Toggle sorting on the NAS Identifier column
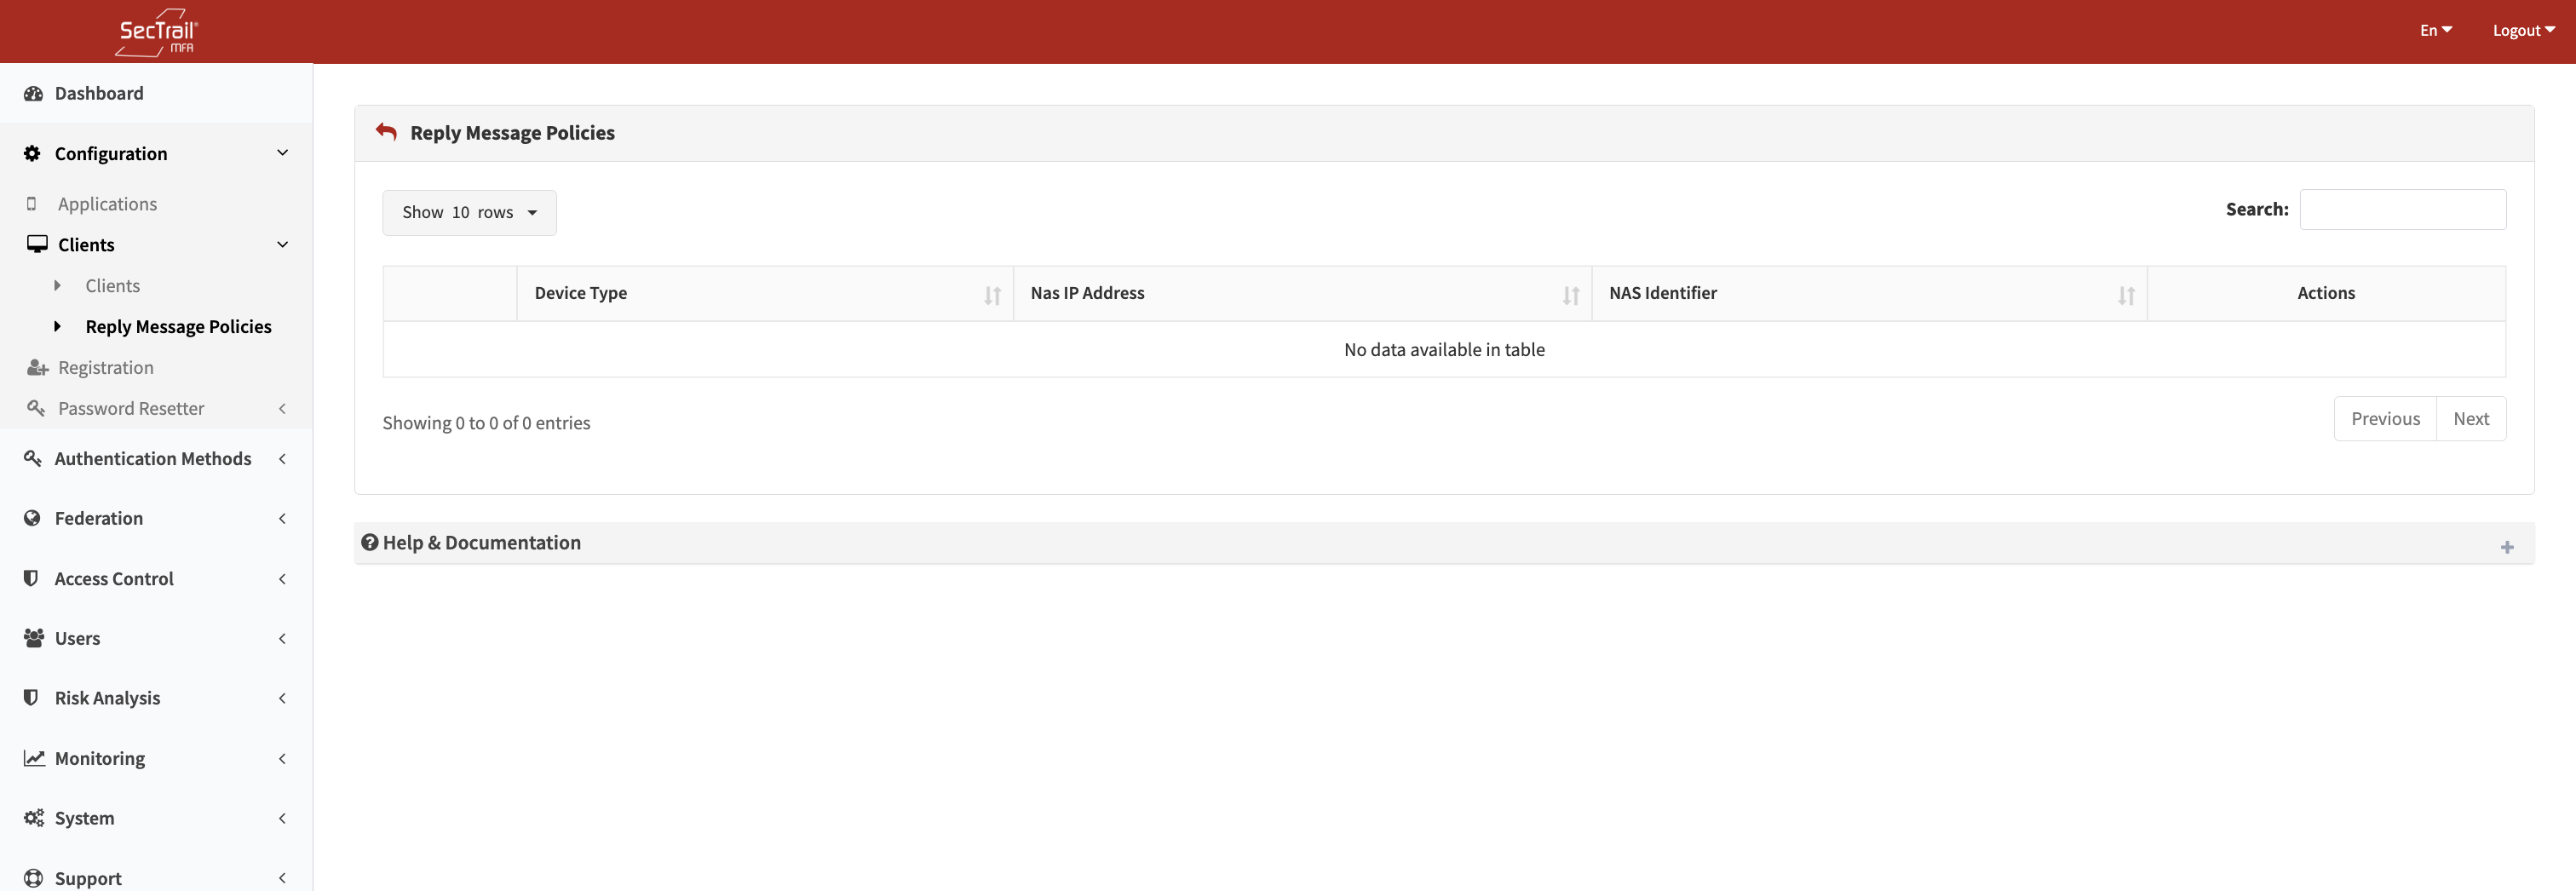2576x891 pixels. [x=2125, y=294]
